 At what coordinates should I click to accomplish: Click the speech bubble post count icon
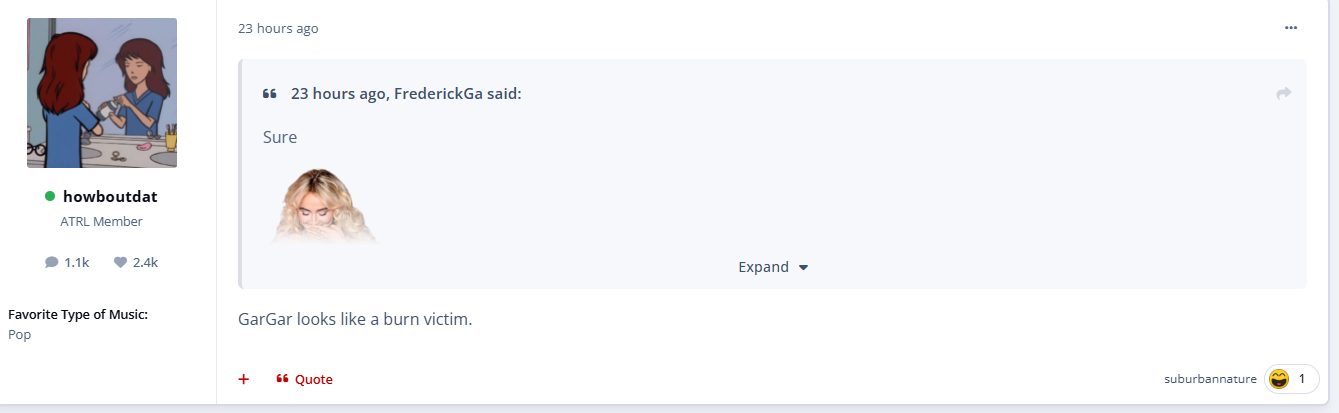[x=52, y=262]
